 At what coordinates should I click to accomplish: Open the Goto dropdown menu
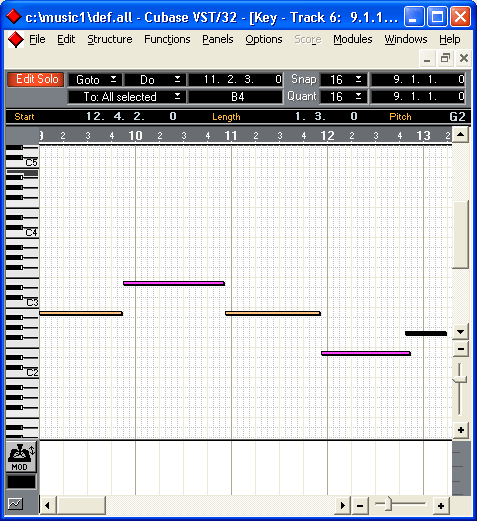(x=95, y=80)
